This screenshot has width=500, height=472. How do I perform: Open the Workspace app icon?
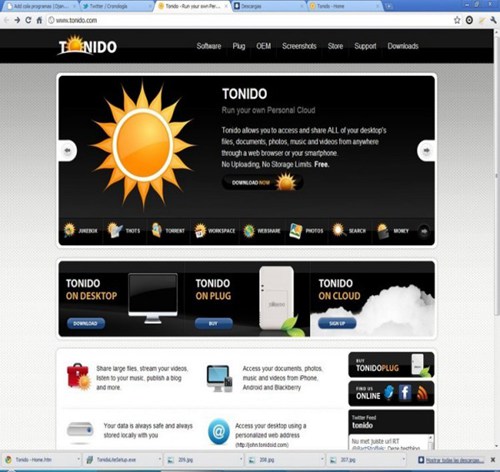coord(200,230)
